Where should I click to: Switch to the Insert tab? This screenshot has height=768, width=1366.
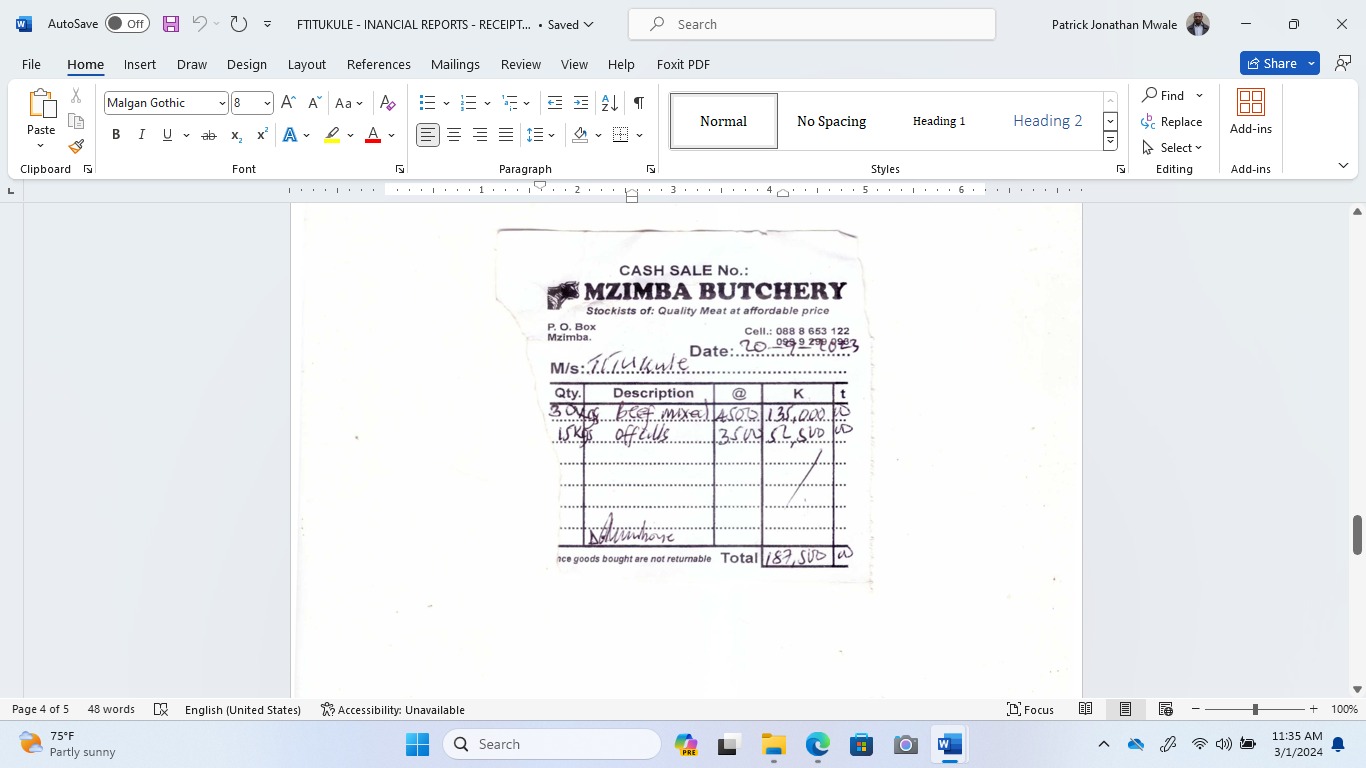coord(140,64)
